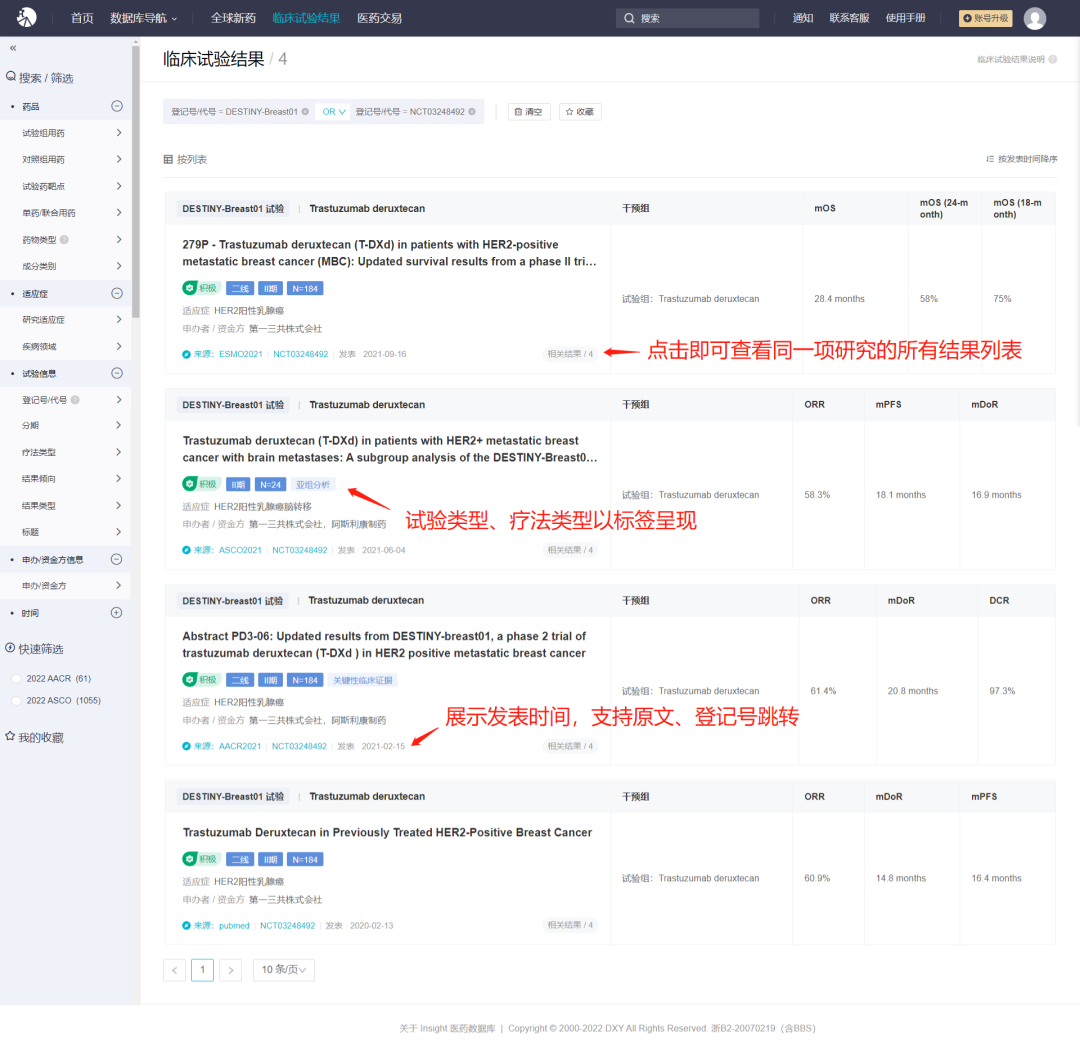This screenshot has width=1080, height=1052.
Task: Open the ASCO2021 source link
Action: (x=240, y=550)
